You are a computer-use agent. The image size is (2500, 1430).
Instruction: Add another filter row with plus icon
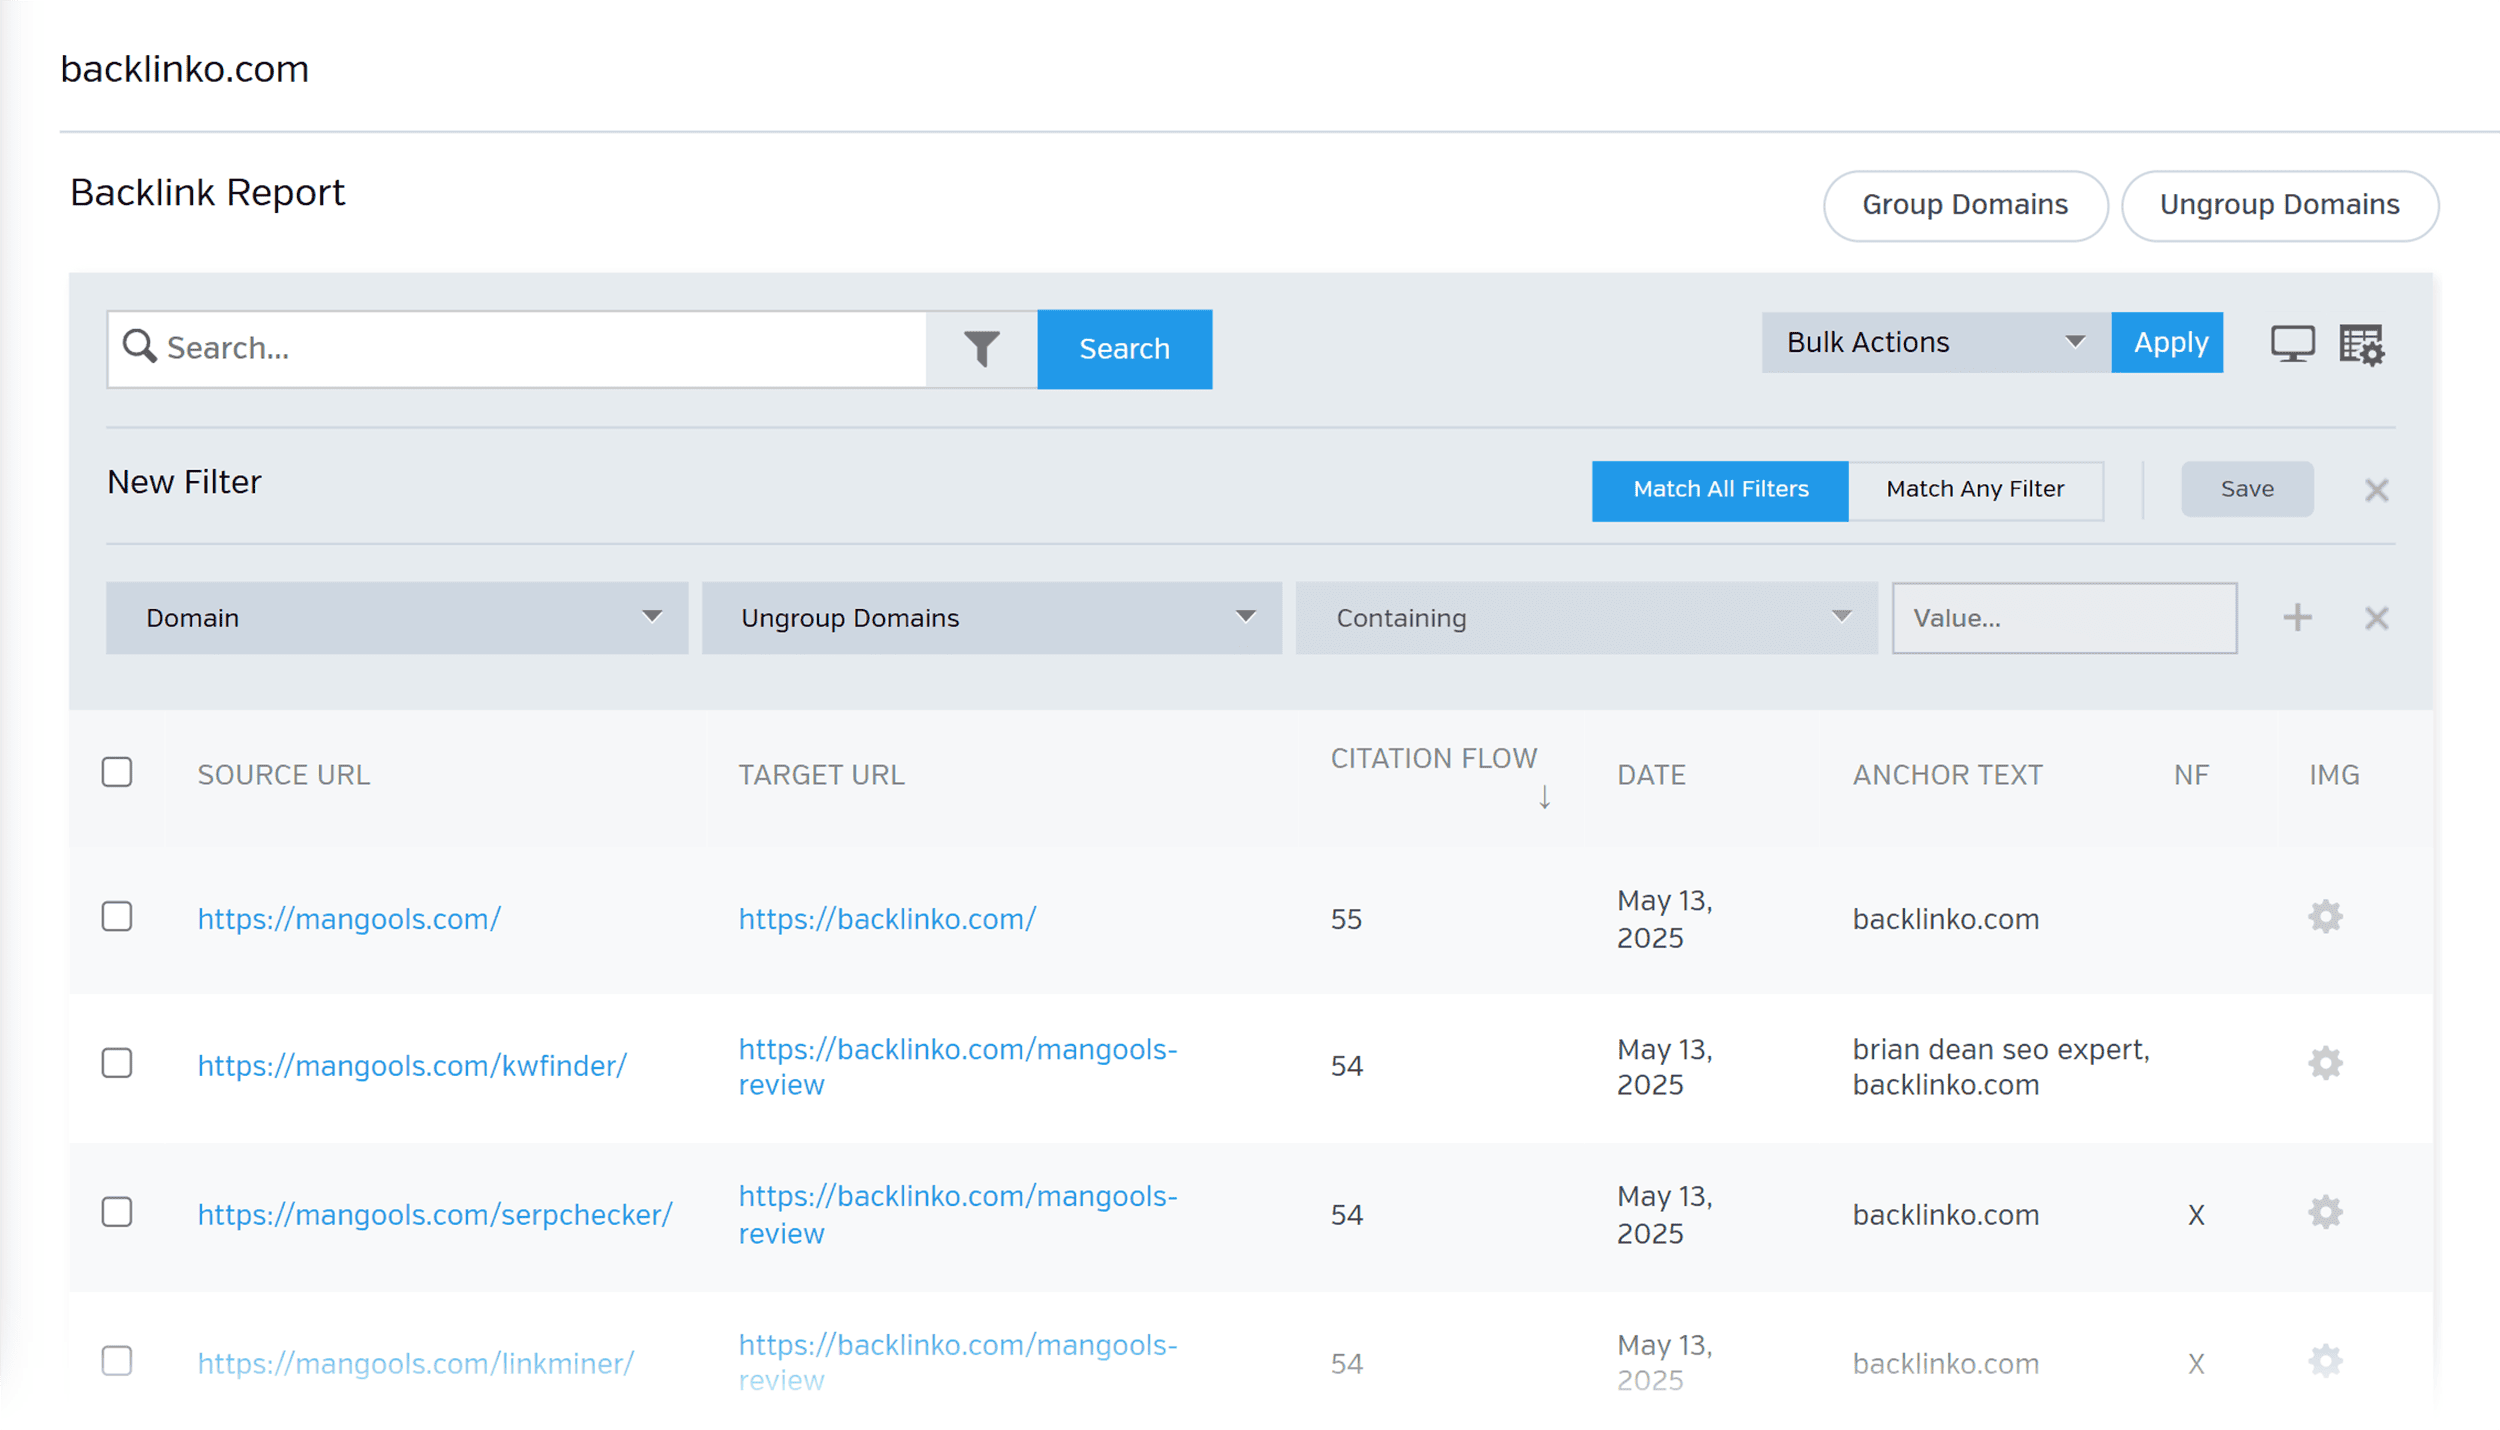click(2297, 617)
